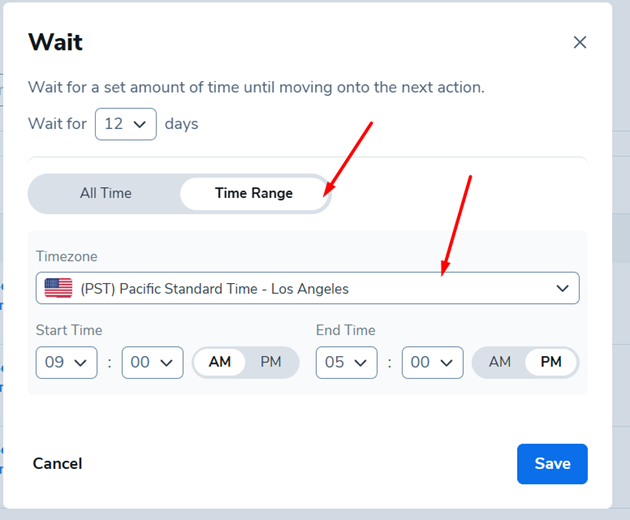Click the Pacific Standard Time timezone text

(x=215, y=289)
